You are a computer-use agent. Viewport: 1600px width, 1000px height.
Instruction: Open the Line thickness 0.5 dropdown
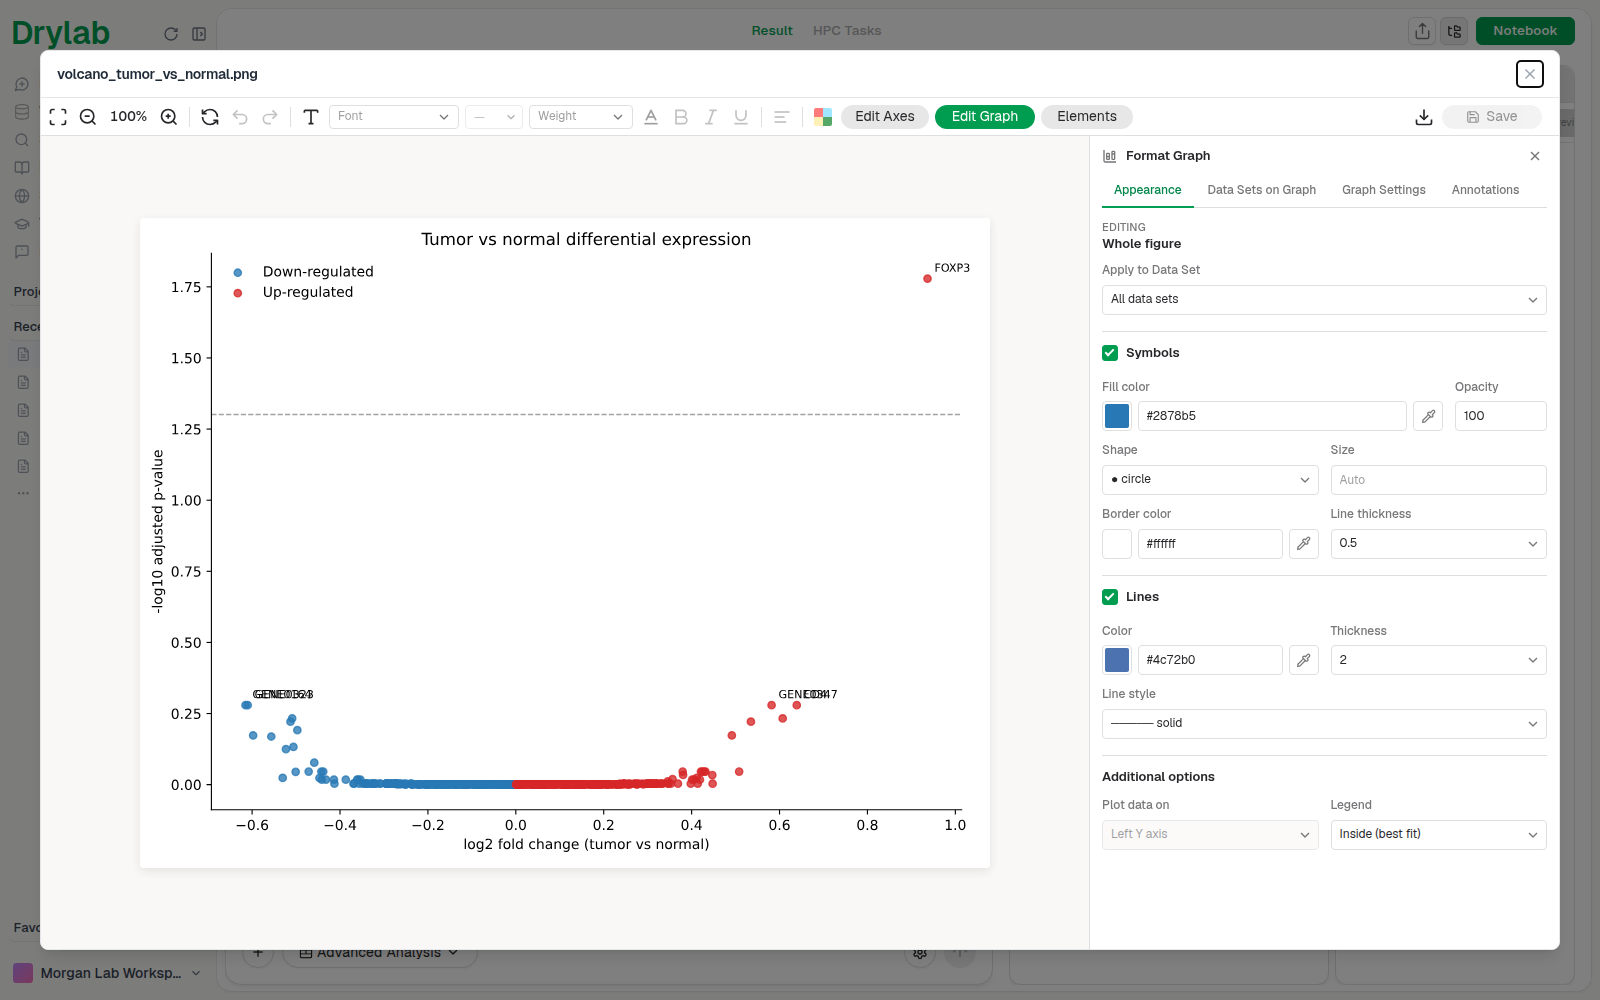point(1438,544)
